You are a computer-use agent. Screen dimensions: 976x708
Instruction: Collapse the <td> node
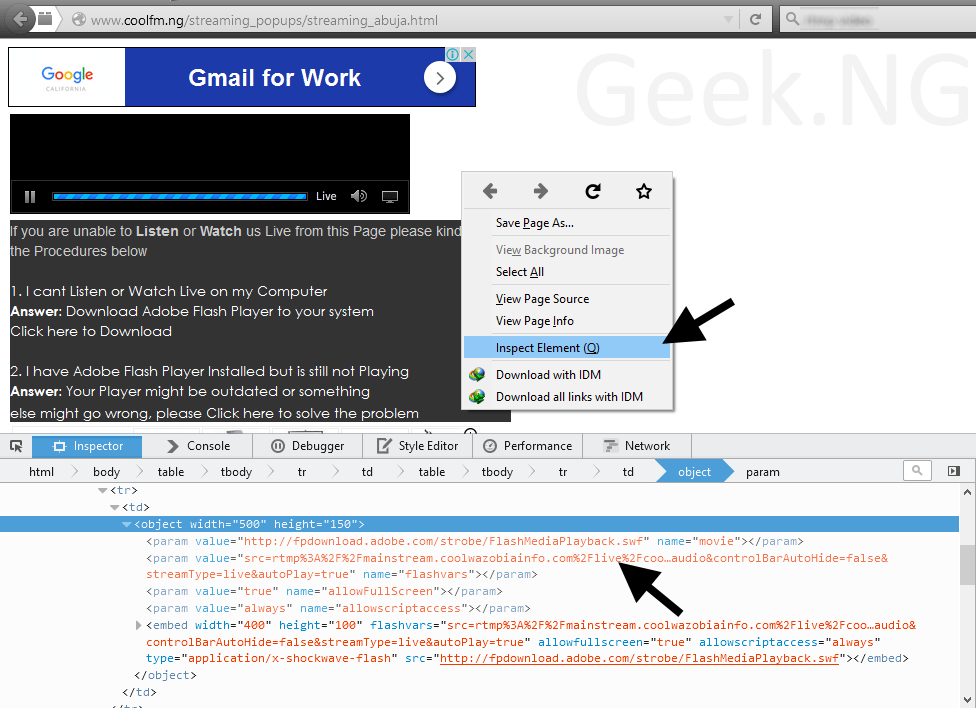(115, 507)
